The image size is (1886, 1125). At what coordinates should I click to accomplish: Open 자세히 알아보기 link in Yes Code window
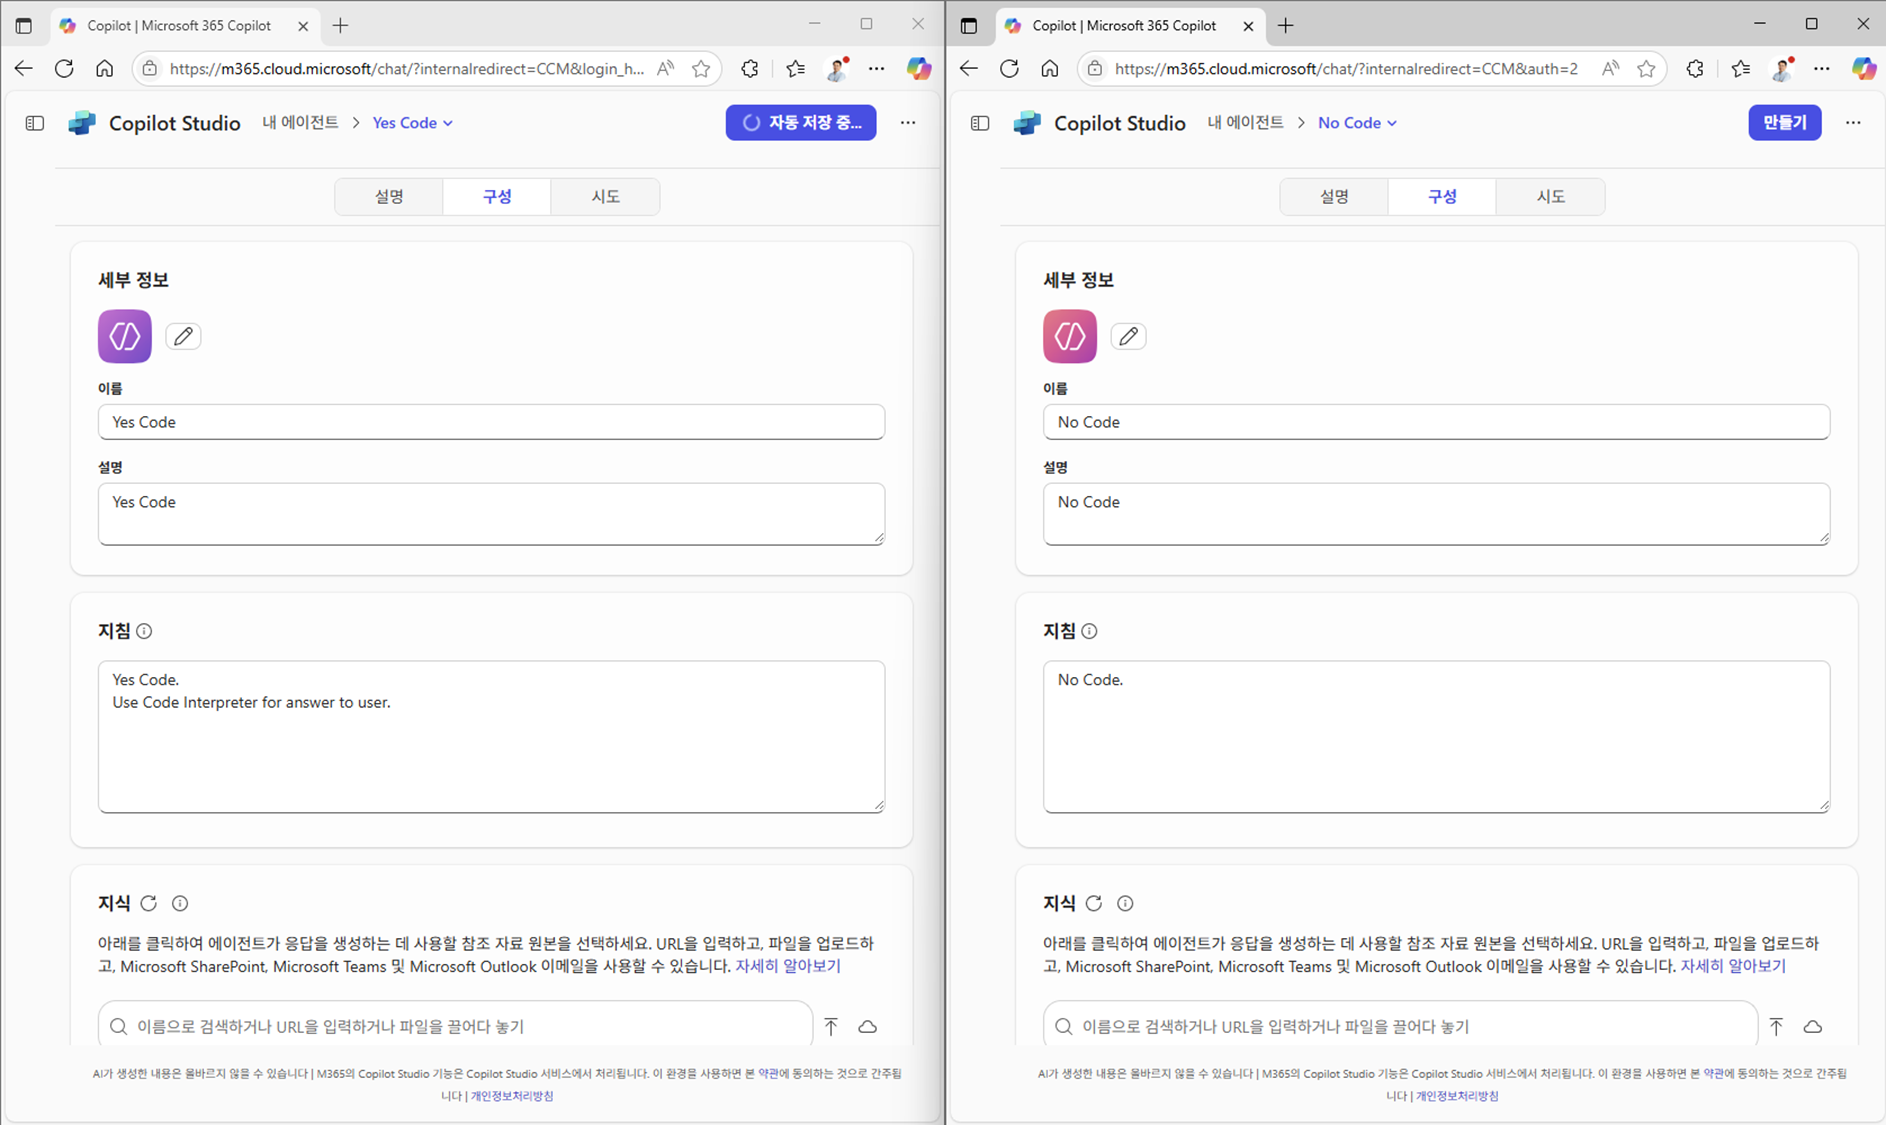788,966
